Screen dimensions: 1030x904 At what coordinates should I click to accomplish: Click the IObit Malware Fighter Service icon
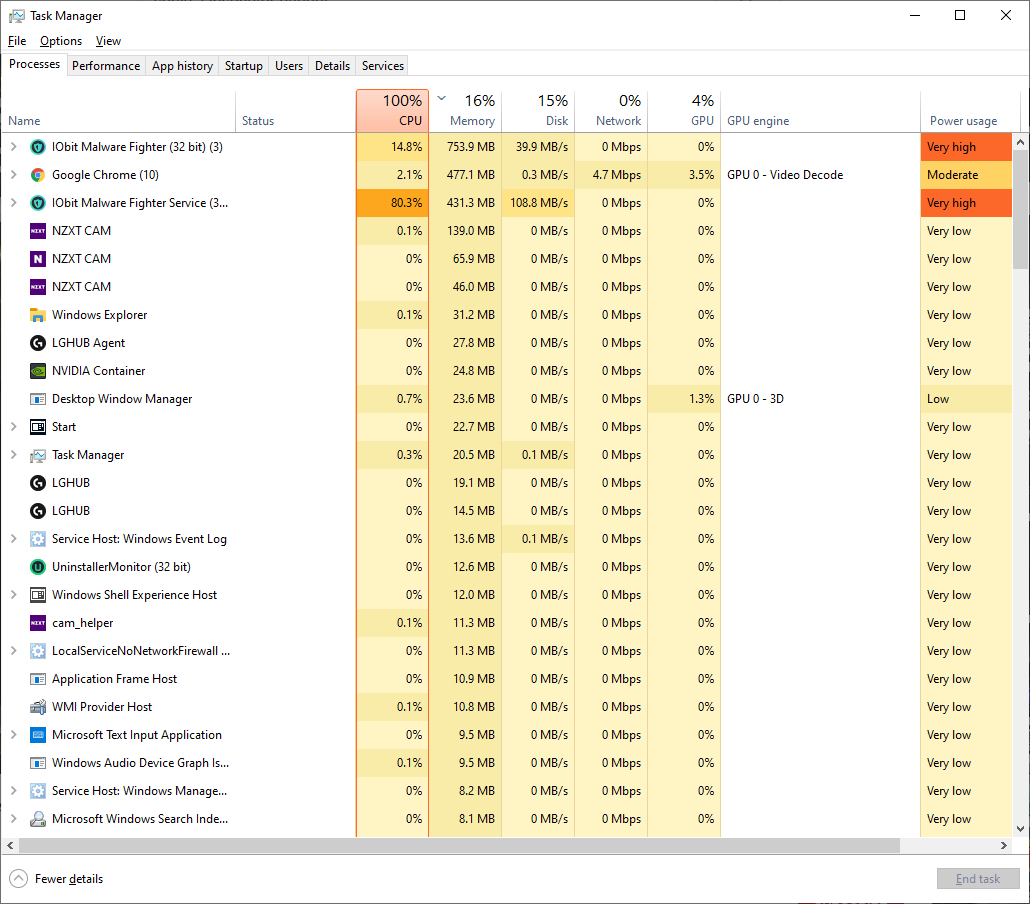(38, 203)
